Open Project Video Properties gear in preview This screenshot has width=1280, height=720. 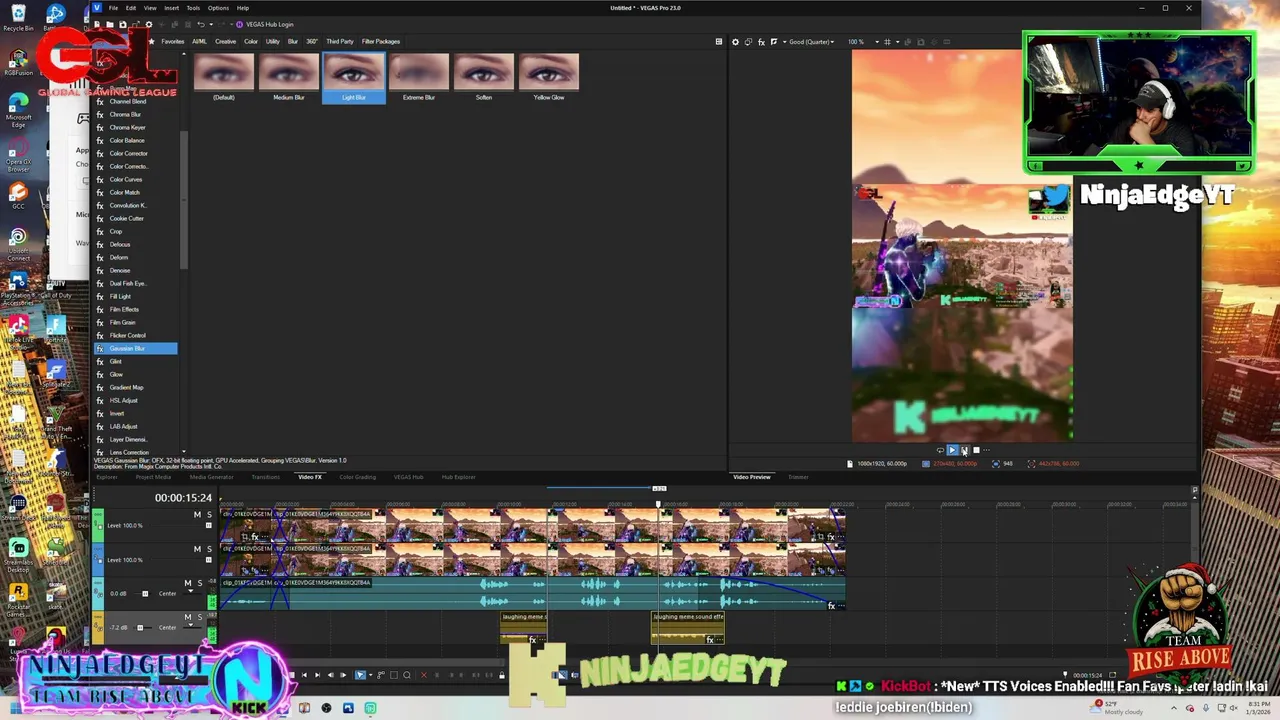(x=735, y=42)
